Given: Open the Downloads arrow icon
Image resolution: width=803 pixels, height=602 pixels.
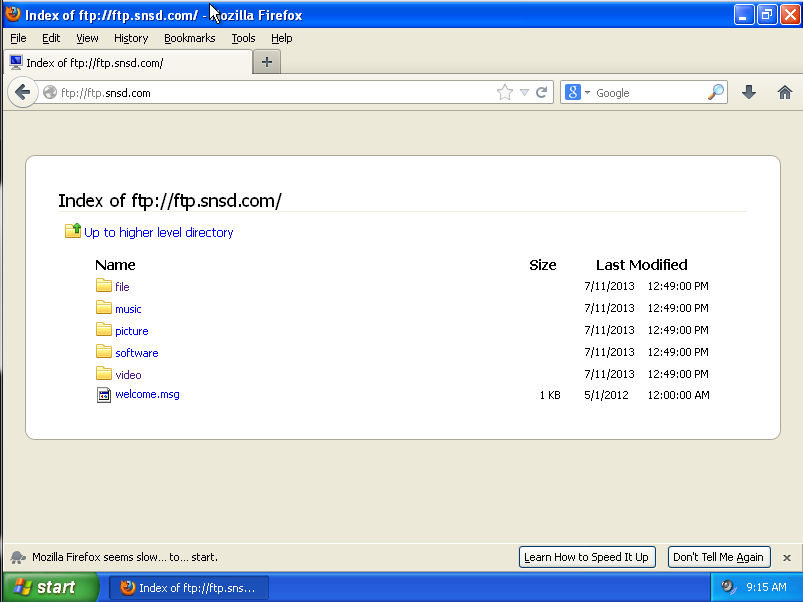Looking at the screenshot, I should pos(749,93).
